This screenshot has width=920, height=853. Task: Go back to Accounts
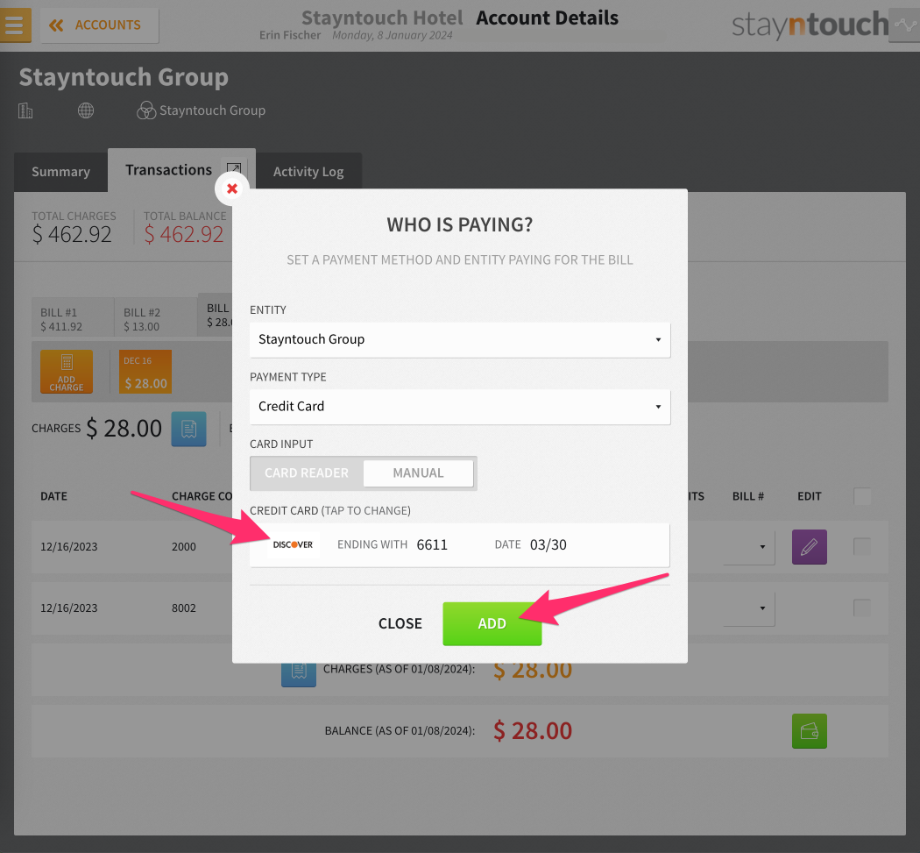tap(99, 25)
